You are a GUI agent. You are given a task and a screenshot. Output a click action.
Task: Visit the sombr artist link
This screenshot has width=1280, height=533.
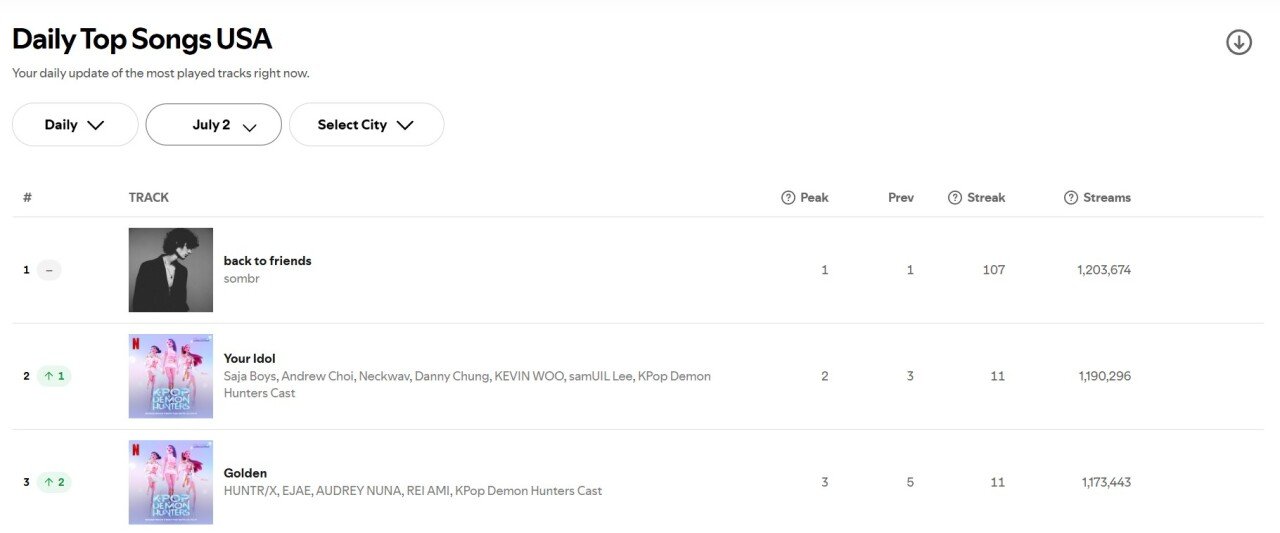241,279
